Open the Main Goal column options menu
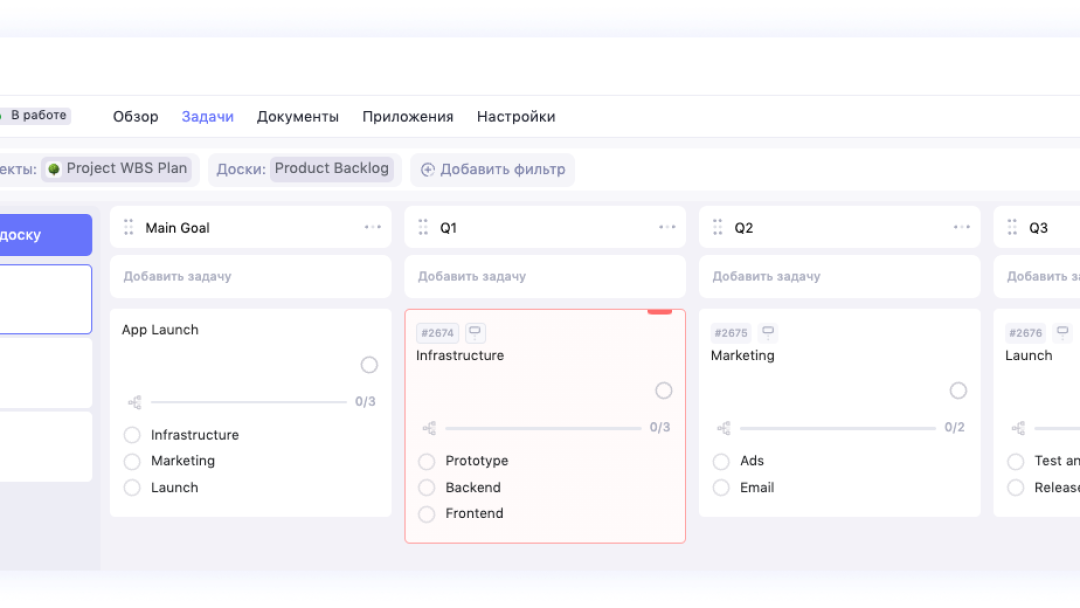Viewport: 1080px width, 608px height. [x=373, y=228]
